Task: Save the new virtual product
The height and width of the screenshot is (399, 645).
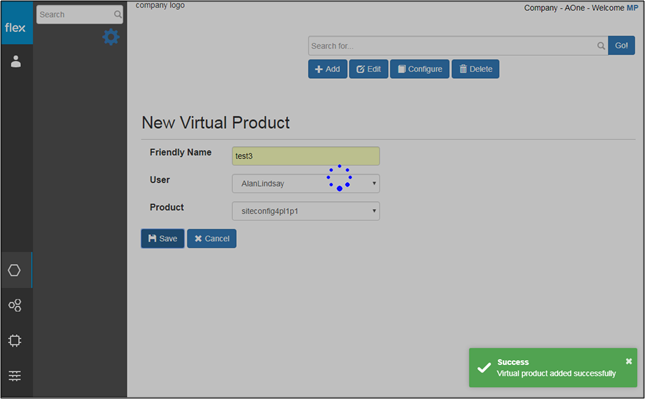Action: click(162, 239)
